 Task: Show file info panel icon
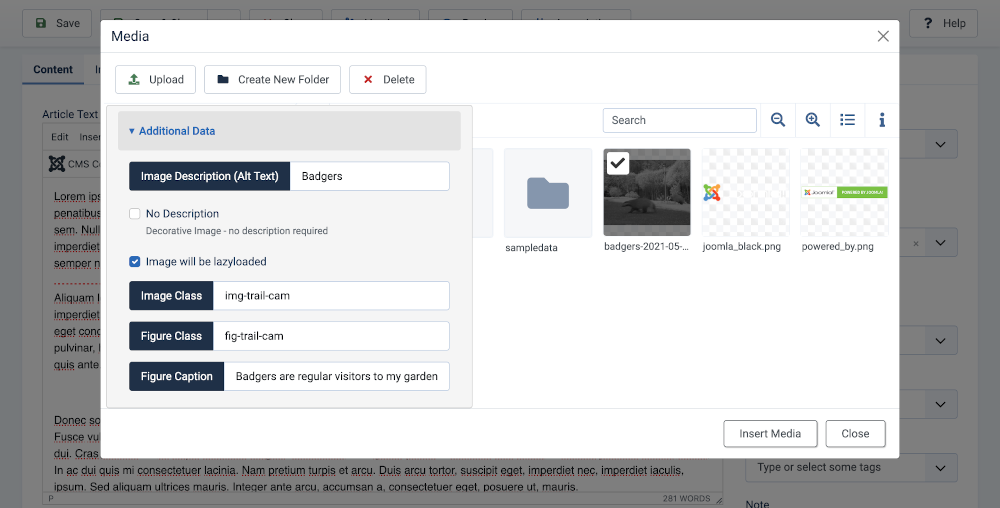[x=882, y=120]
